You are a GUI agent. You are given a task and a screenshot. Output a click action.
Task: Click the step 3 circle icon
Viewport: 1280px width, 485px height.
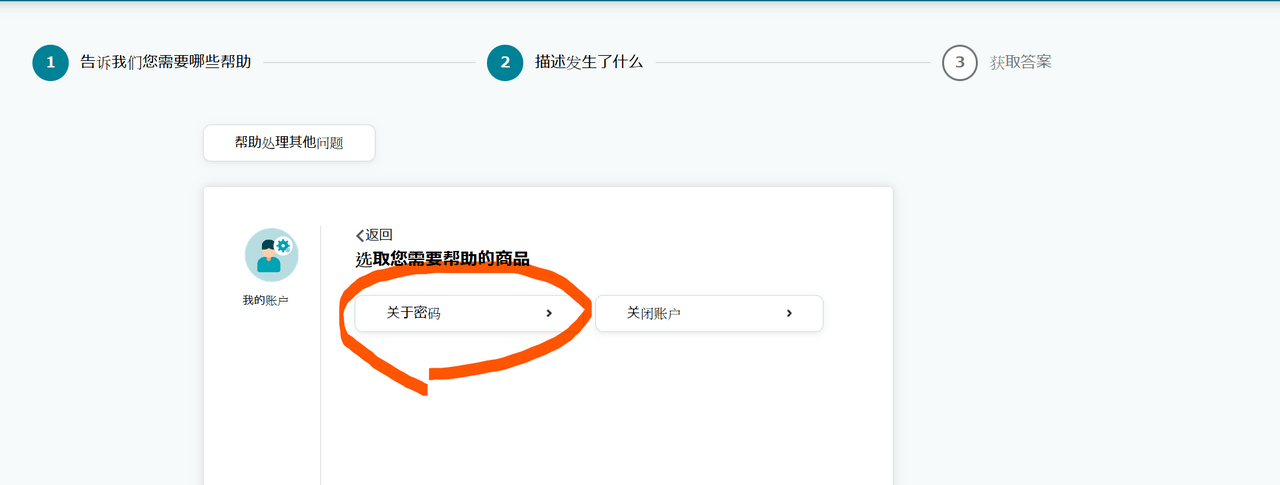(959, 62)
